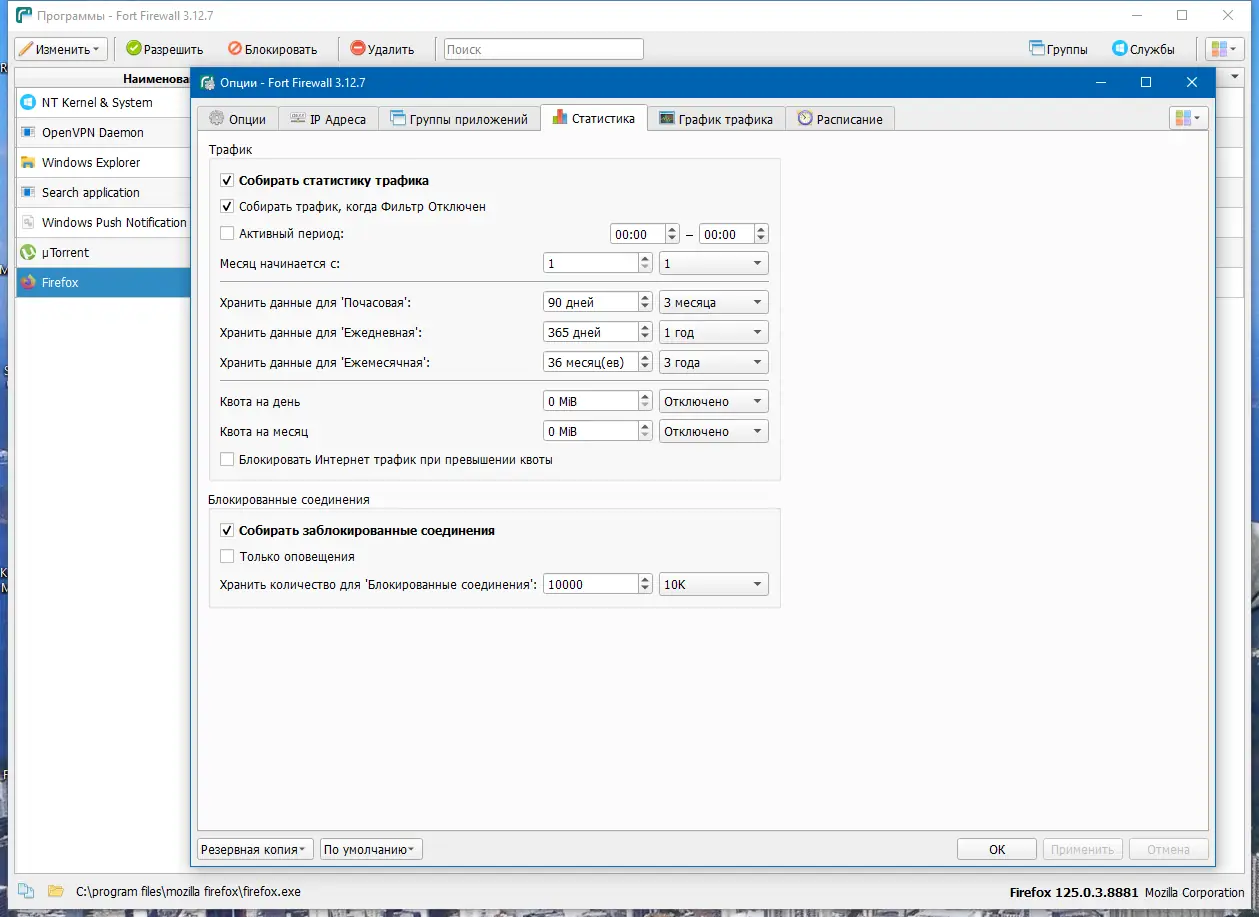Click the OK button

click(997, 849)
